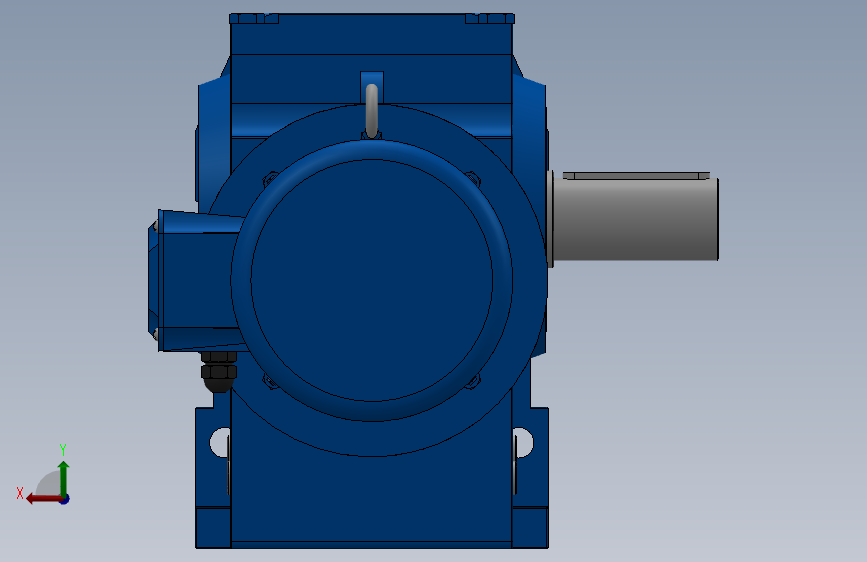Pick the right mounting foot hole
867x562 pixels.
coord(523,443)
